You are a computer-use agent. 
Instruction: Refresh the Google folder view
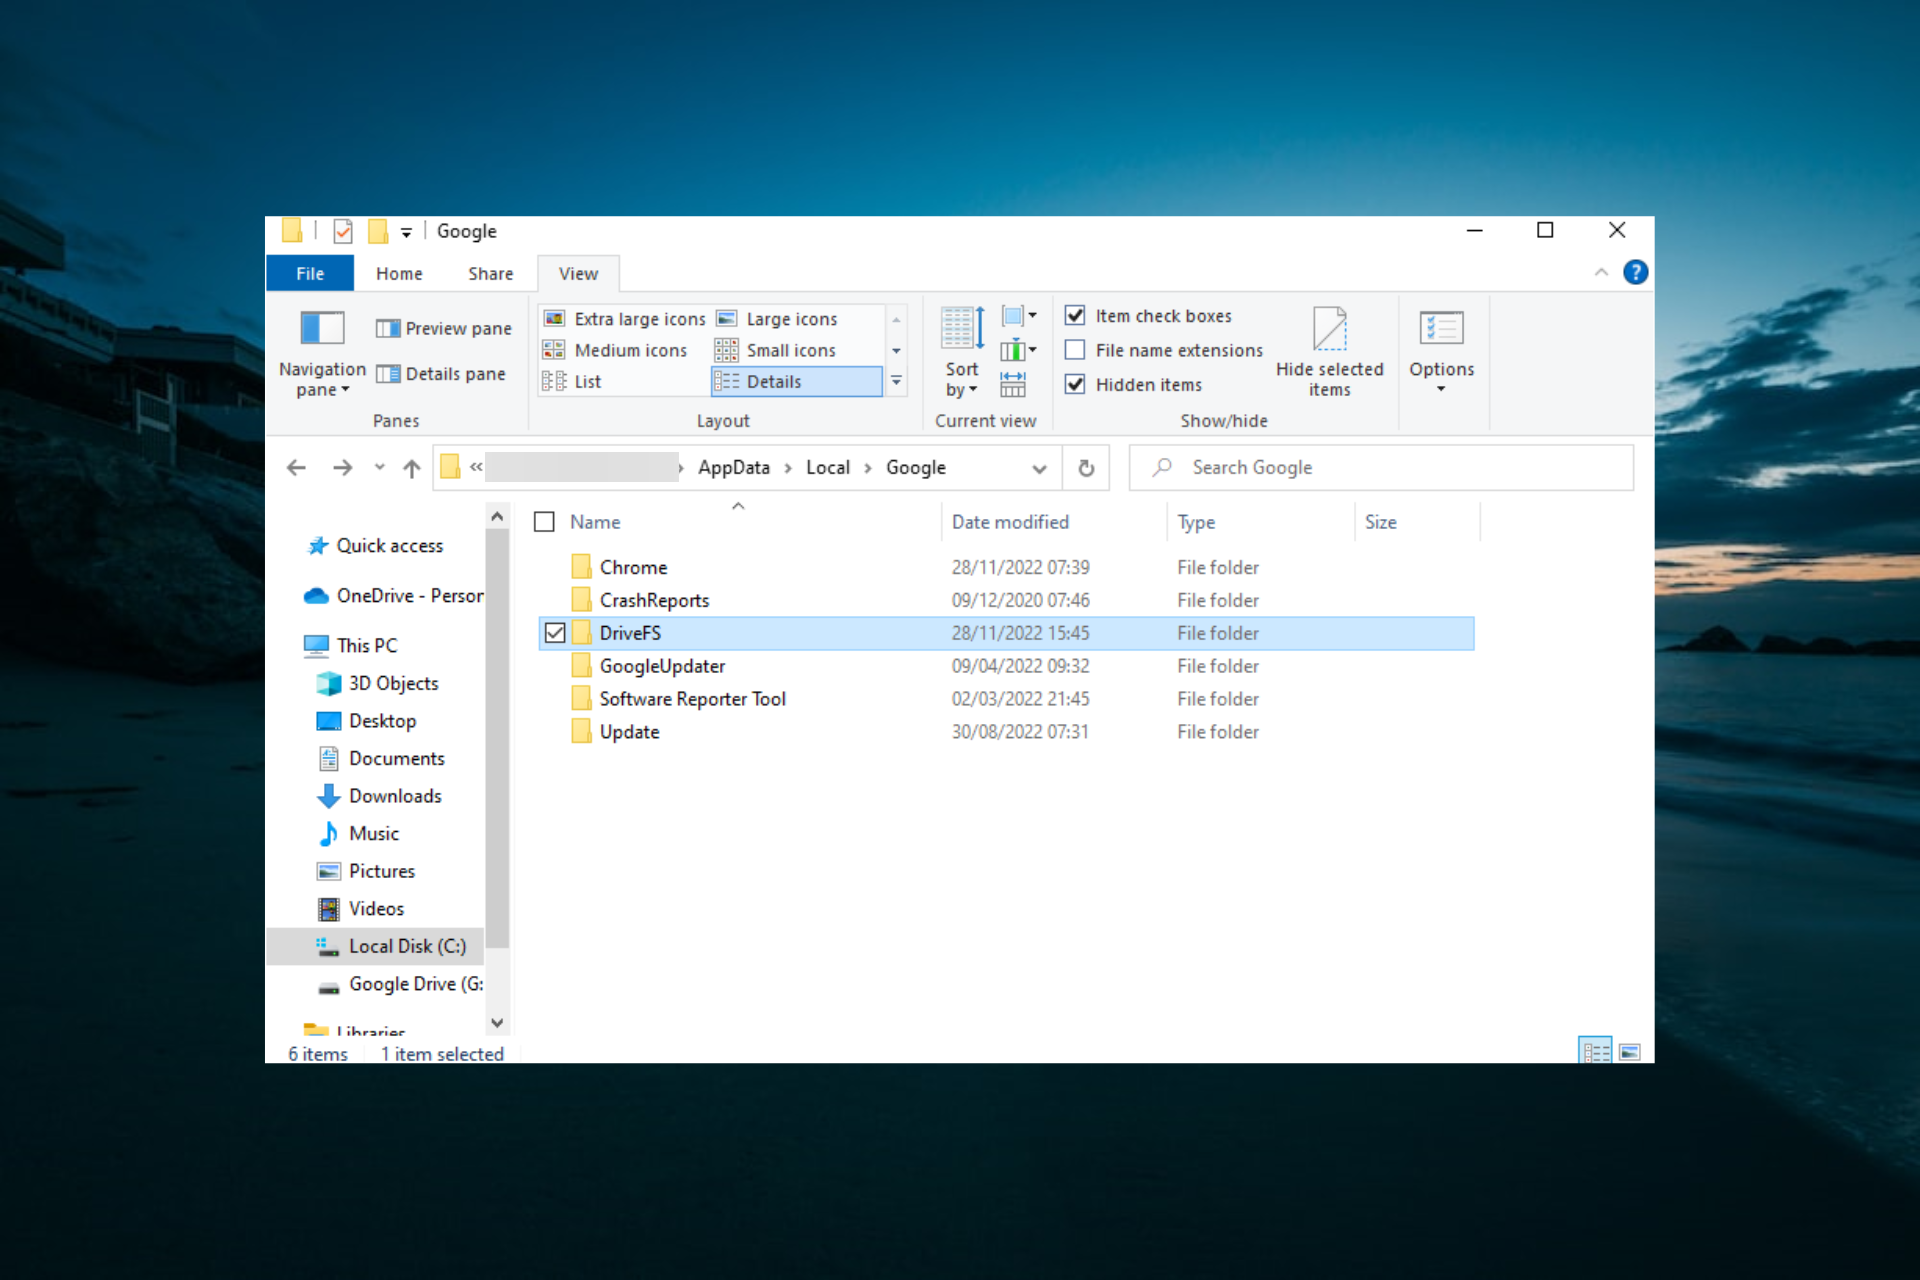tap(1086, 468)
